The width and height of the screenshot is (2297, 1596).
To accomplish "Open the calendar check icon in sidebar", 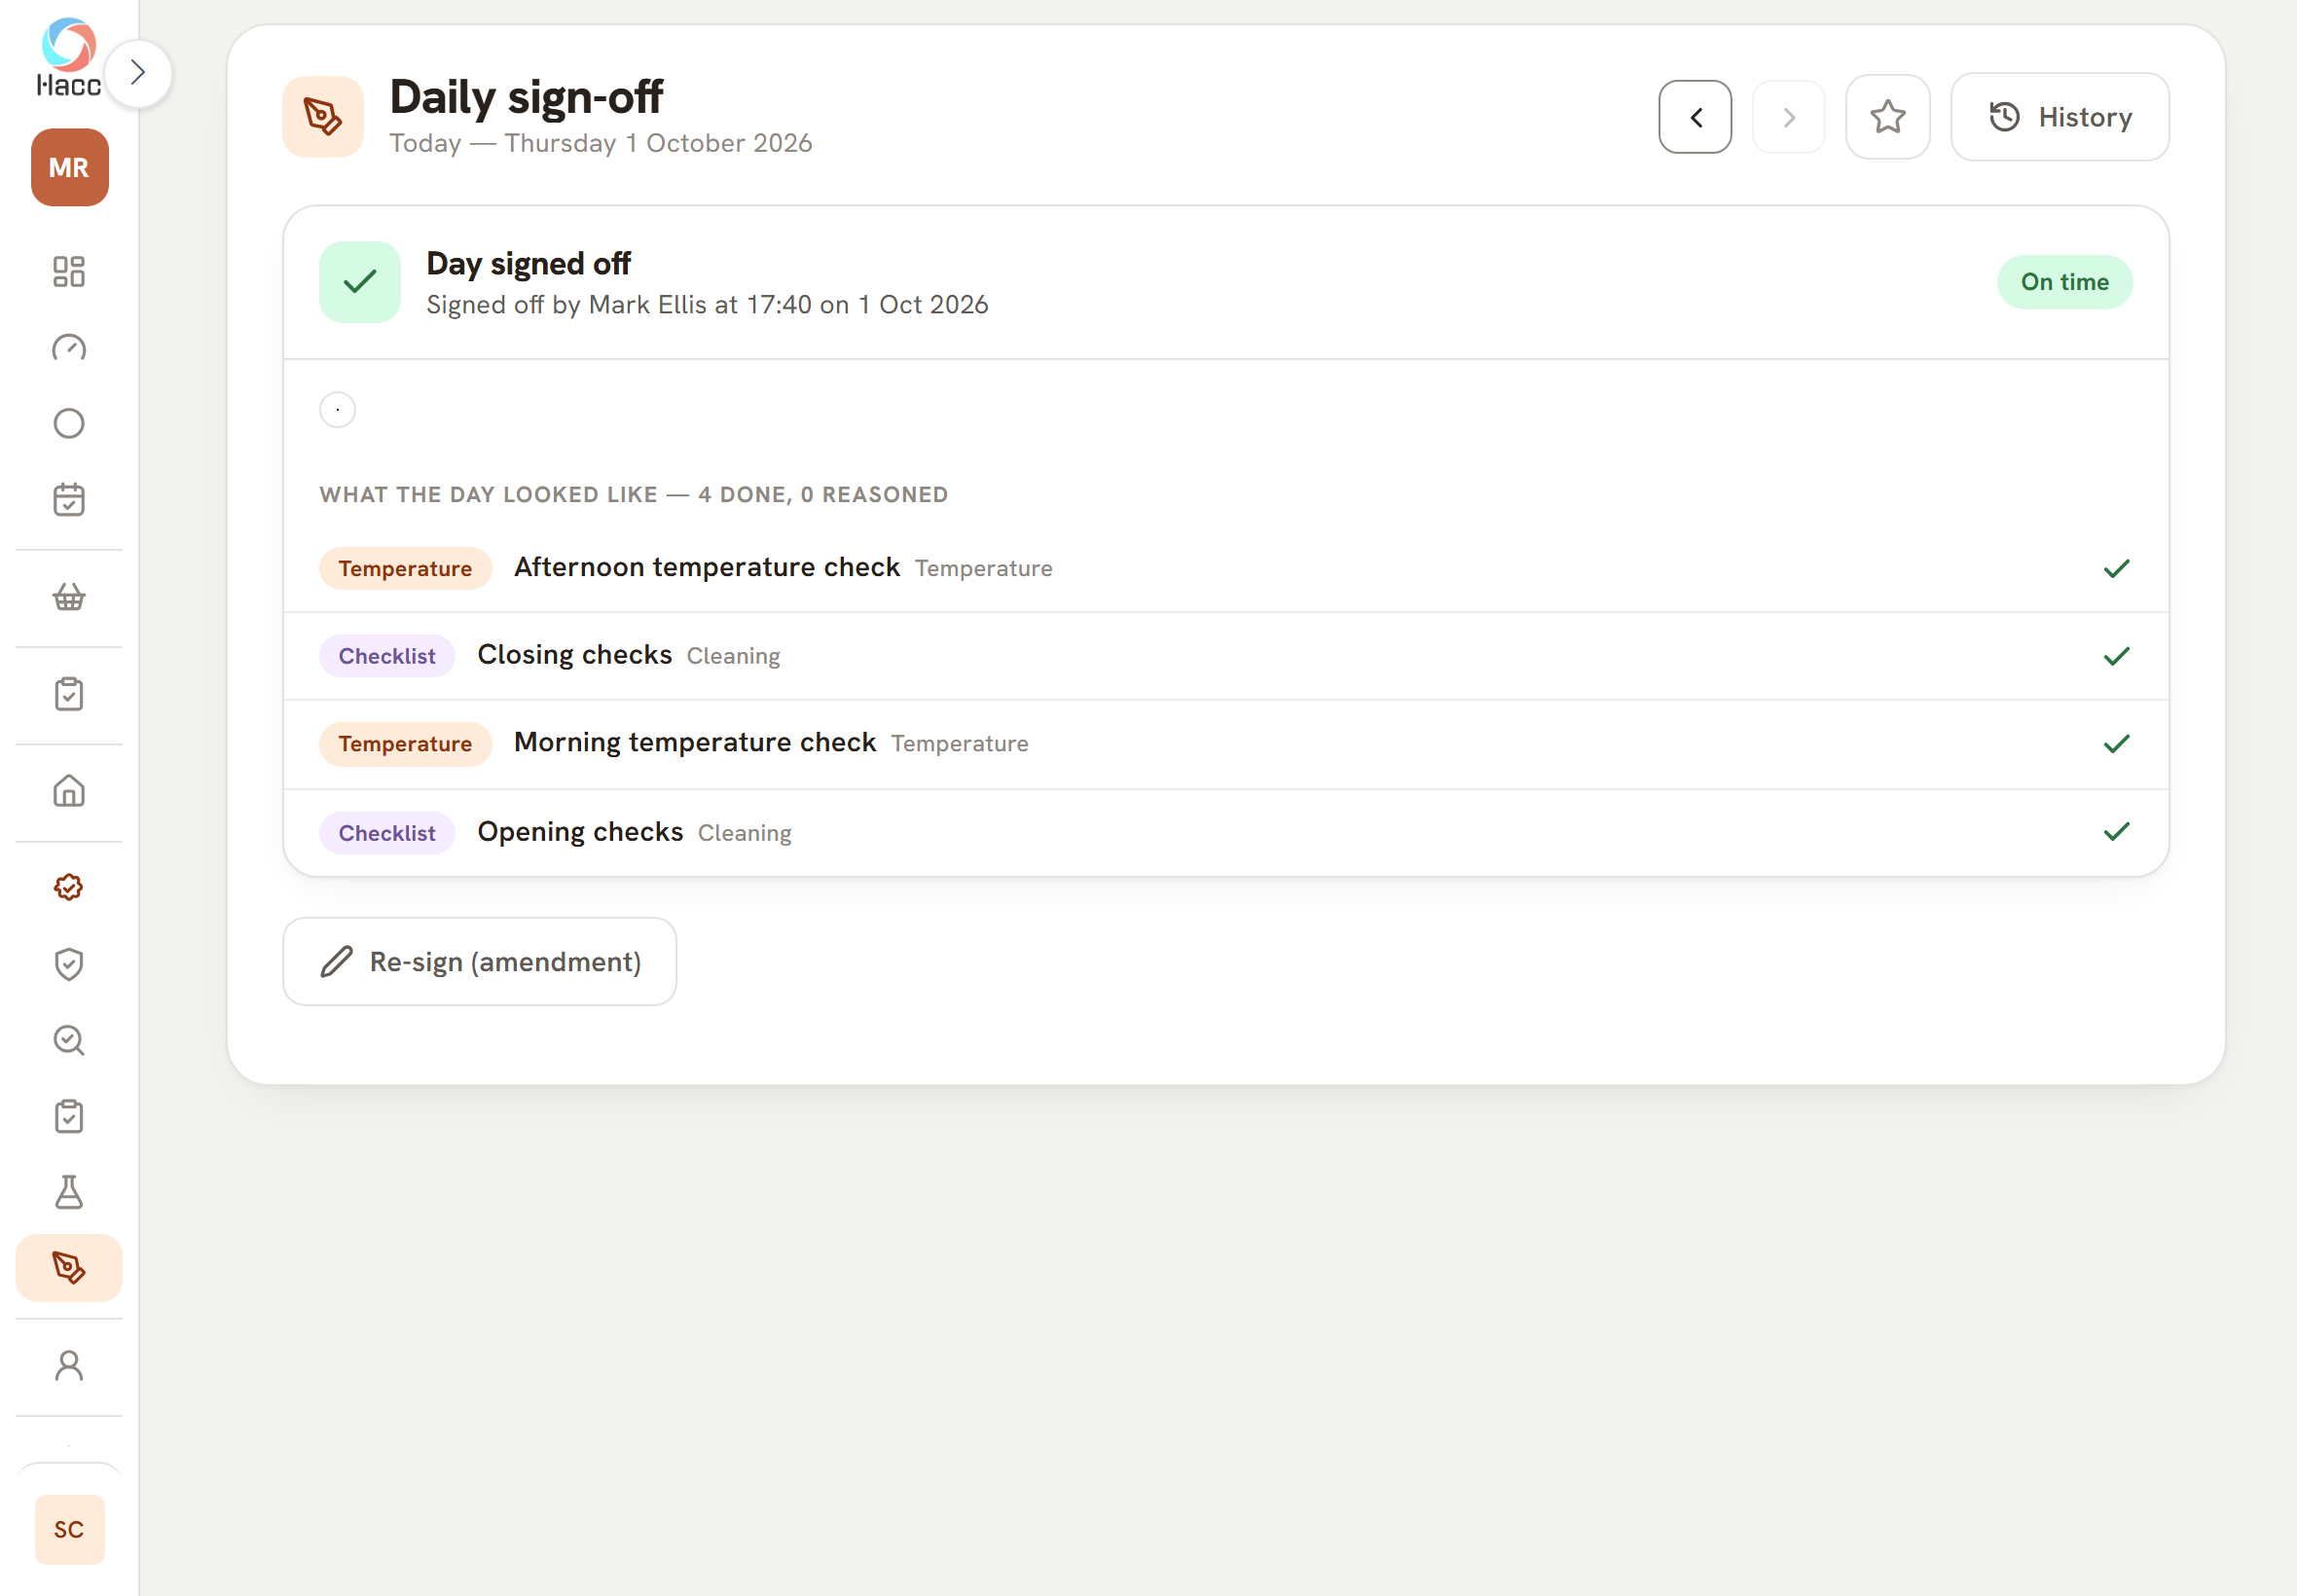I will click(x=69, y=500).
